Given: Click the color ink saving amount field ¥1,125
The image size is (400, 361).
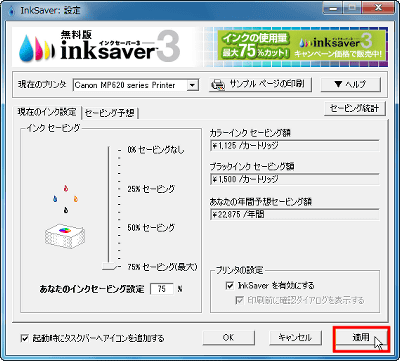Looking at the screenshot, I should pyautogui.click(x=295, y=146).
